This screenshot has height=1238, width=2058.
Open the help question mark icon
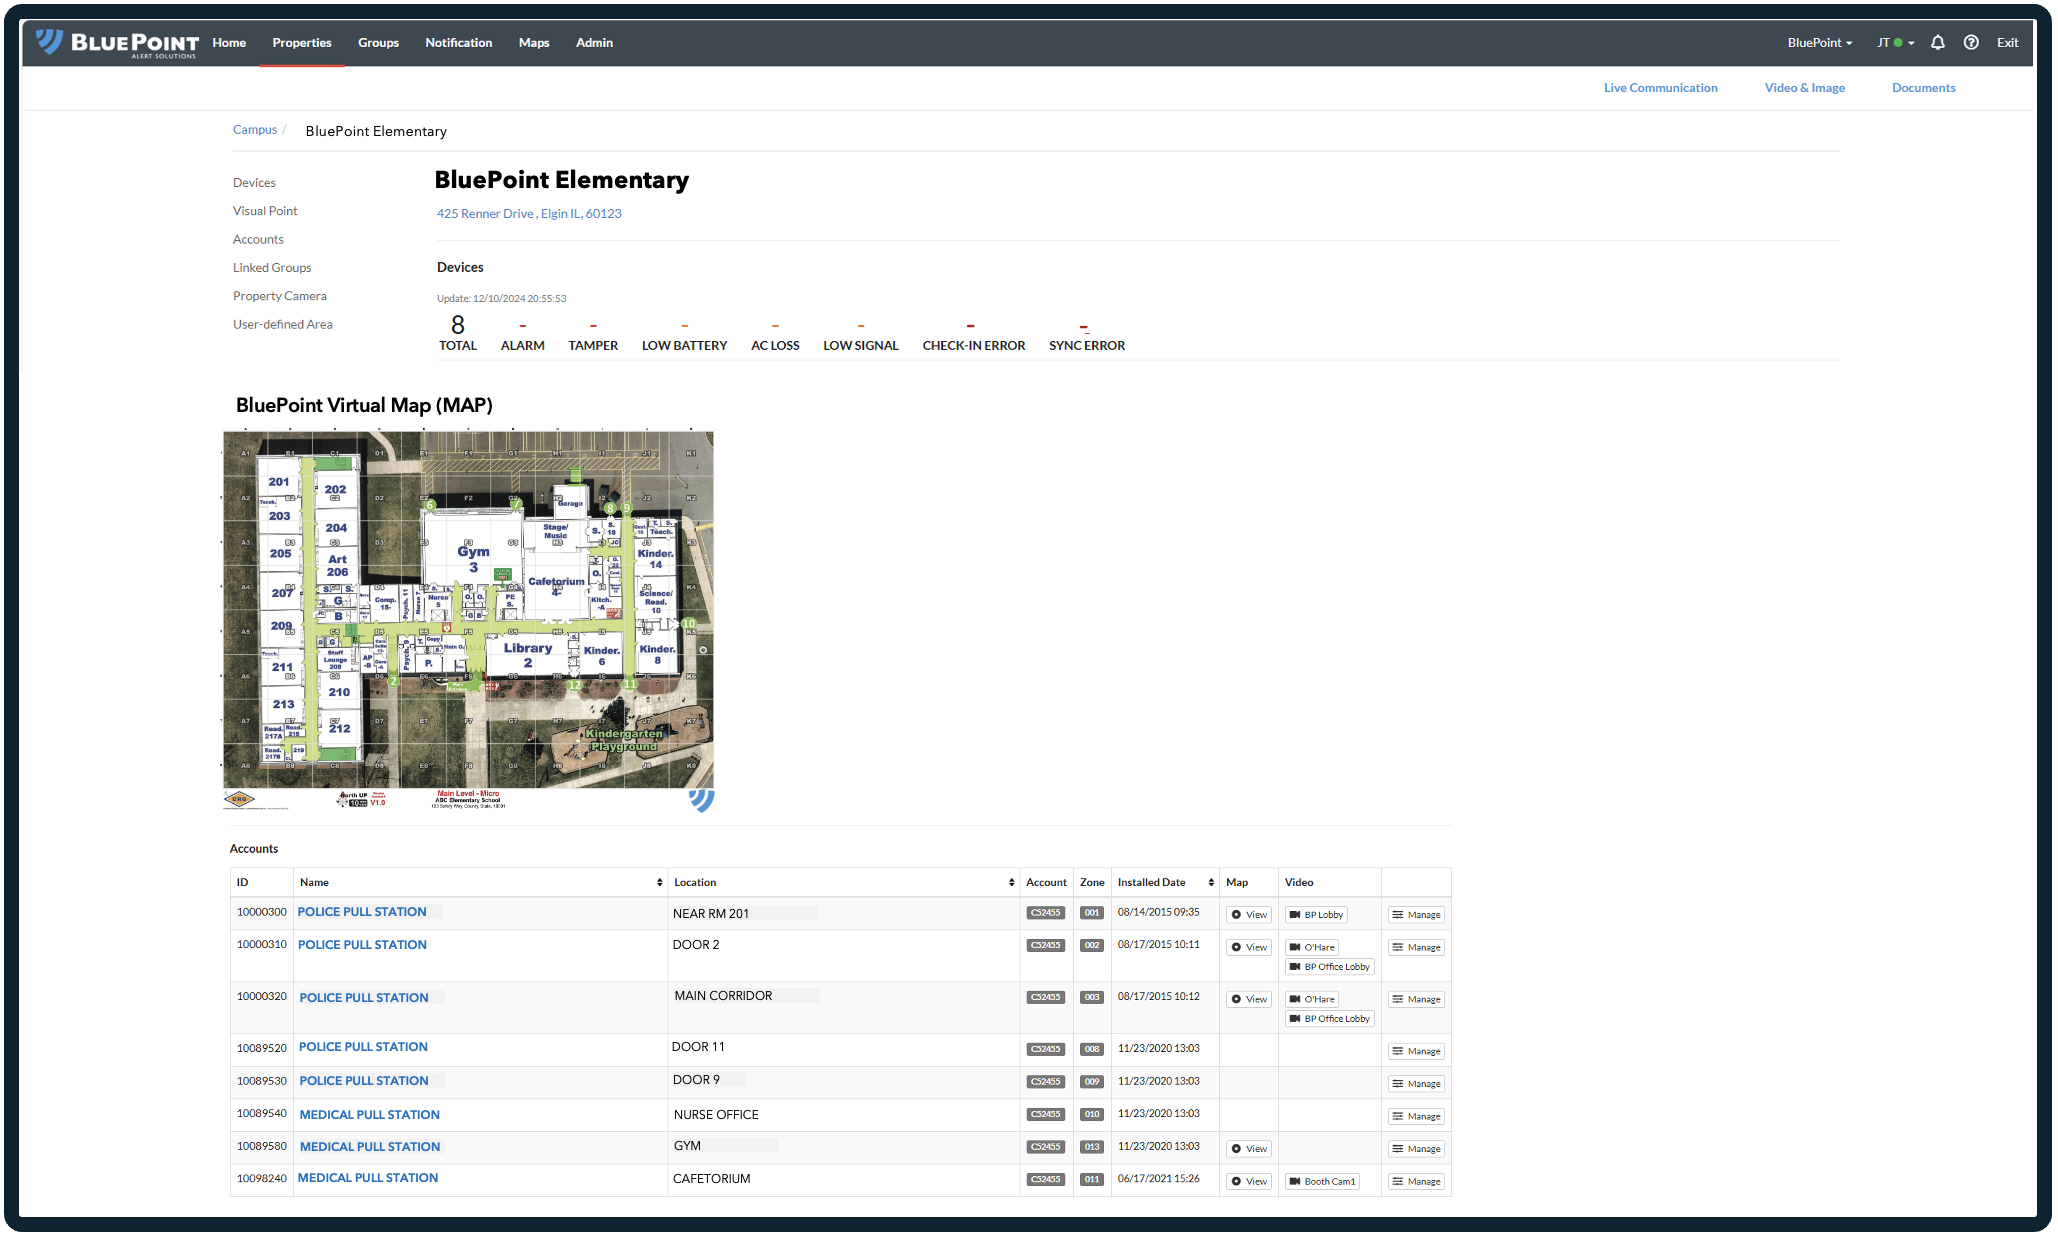coord(1970,43)
